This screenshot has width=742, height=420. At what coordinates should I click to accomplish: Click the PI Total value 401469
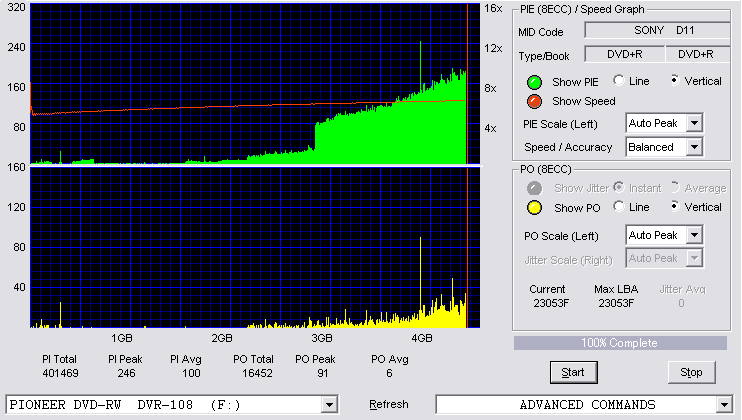[60, 374]
